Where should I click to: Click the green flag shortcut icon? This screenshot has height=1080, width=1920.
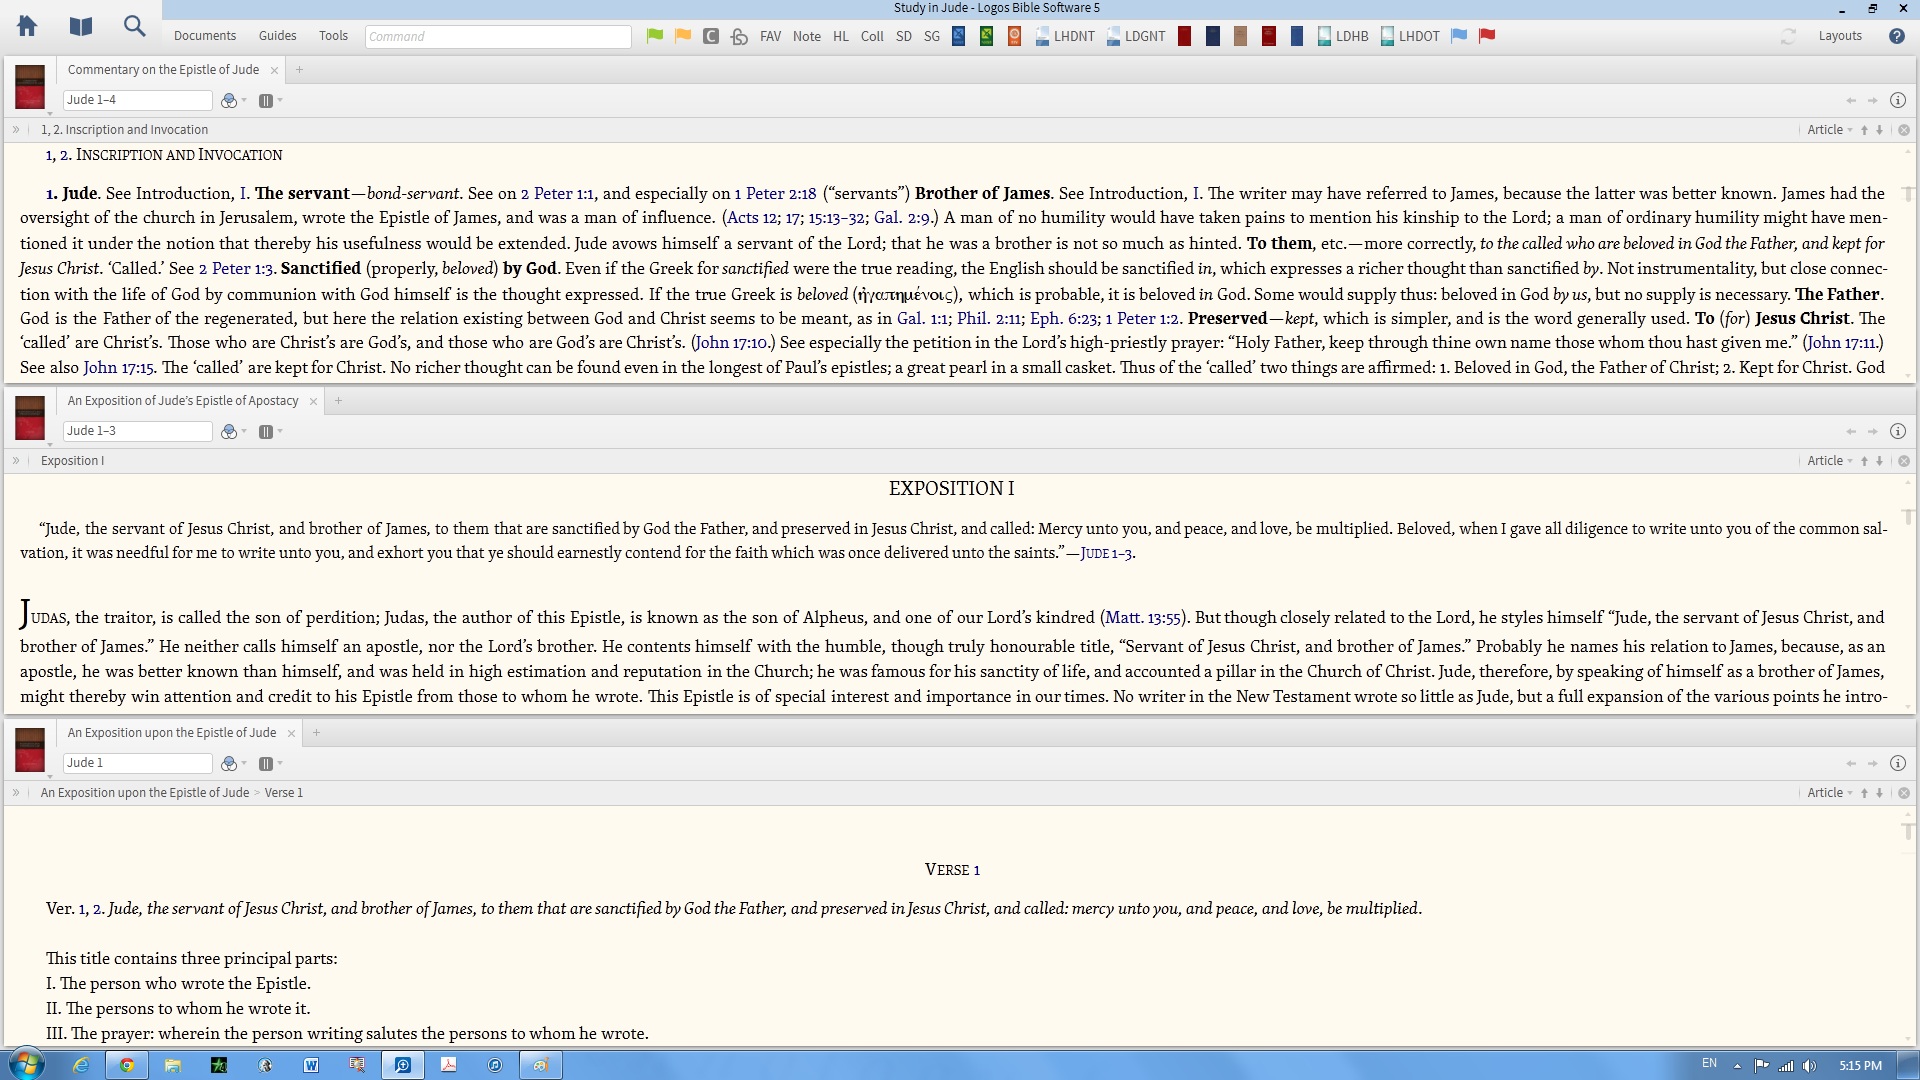[x=655, y=36]
